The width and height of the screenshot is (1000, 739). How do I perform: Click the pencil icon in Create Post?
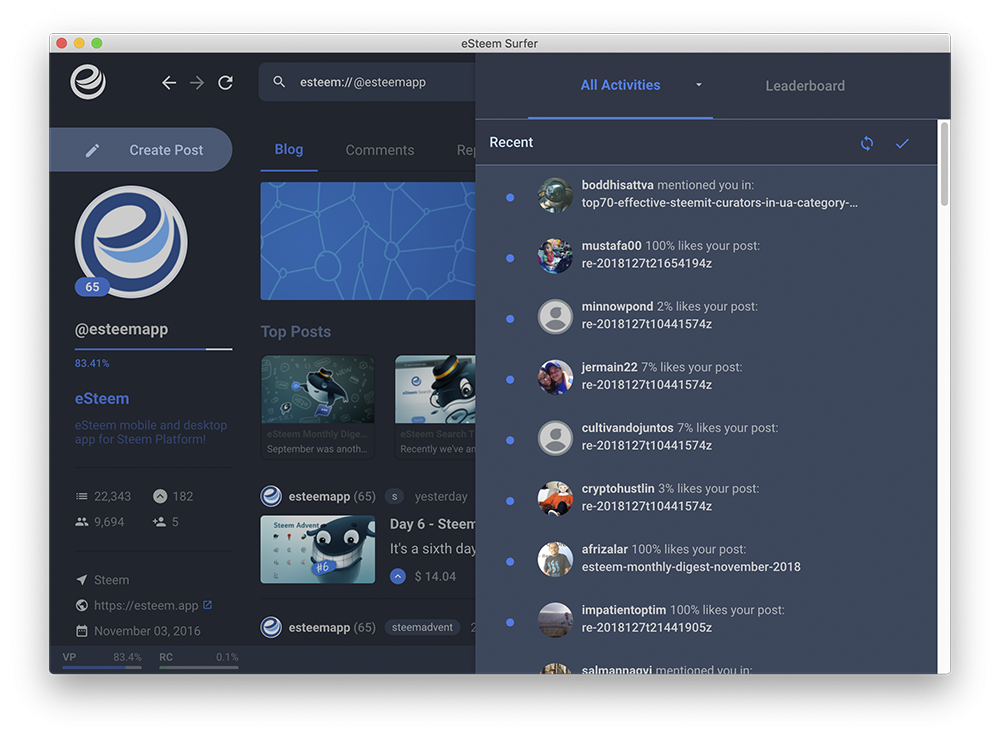[92, 150]
